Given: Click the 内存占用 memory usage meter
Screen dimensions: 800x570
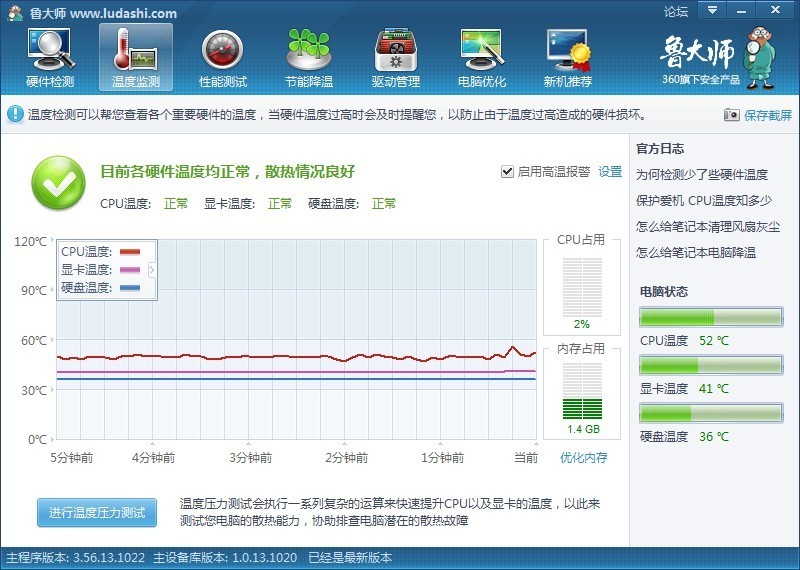Looking at the screenshot, I should pyautogui.click(x=582, y=392).
